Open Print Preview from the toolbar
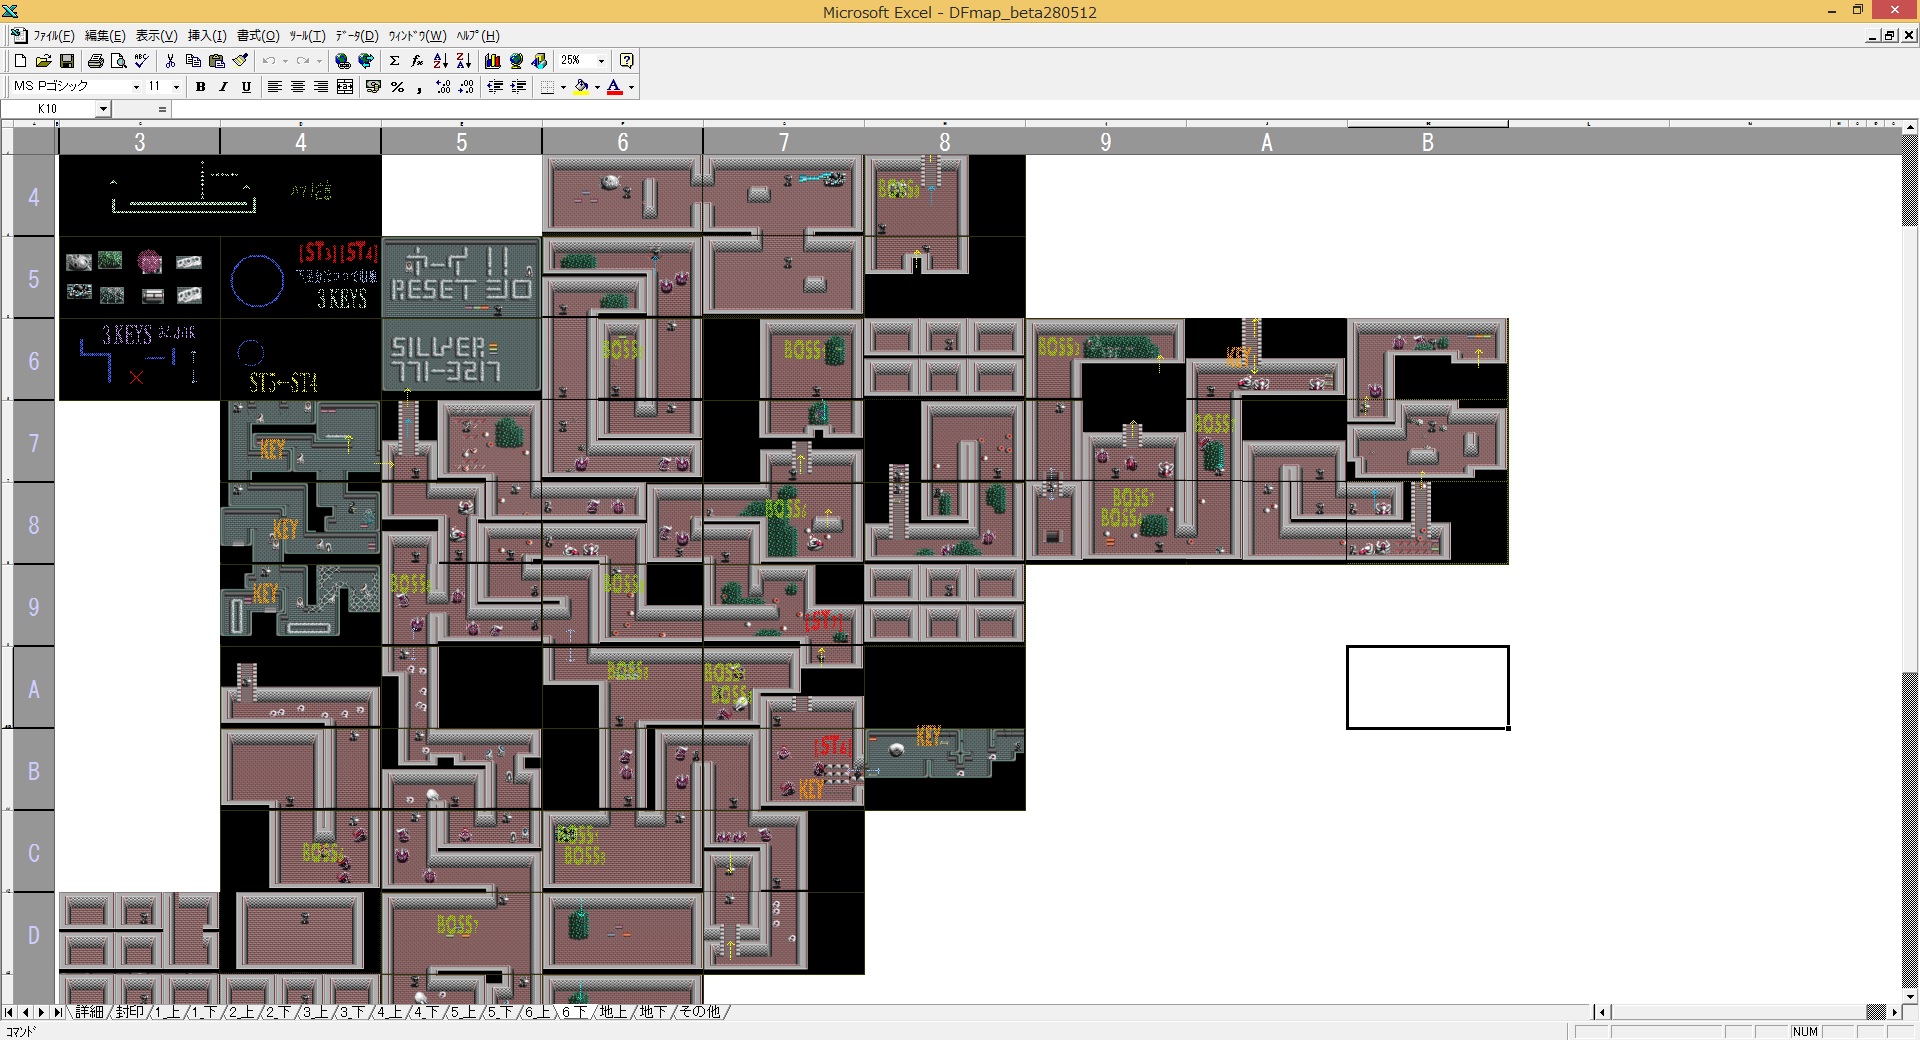This screenshot has width=1920, height=1040. [x=118, y=61]
